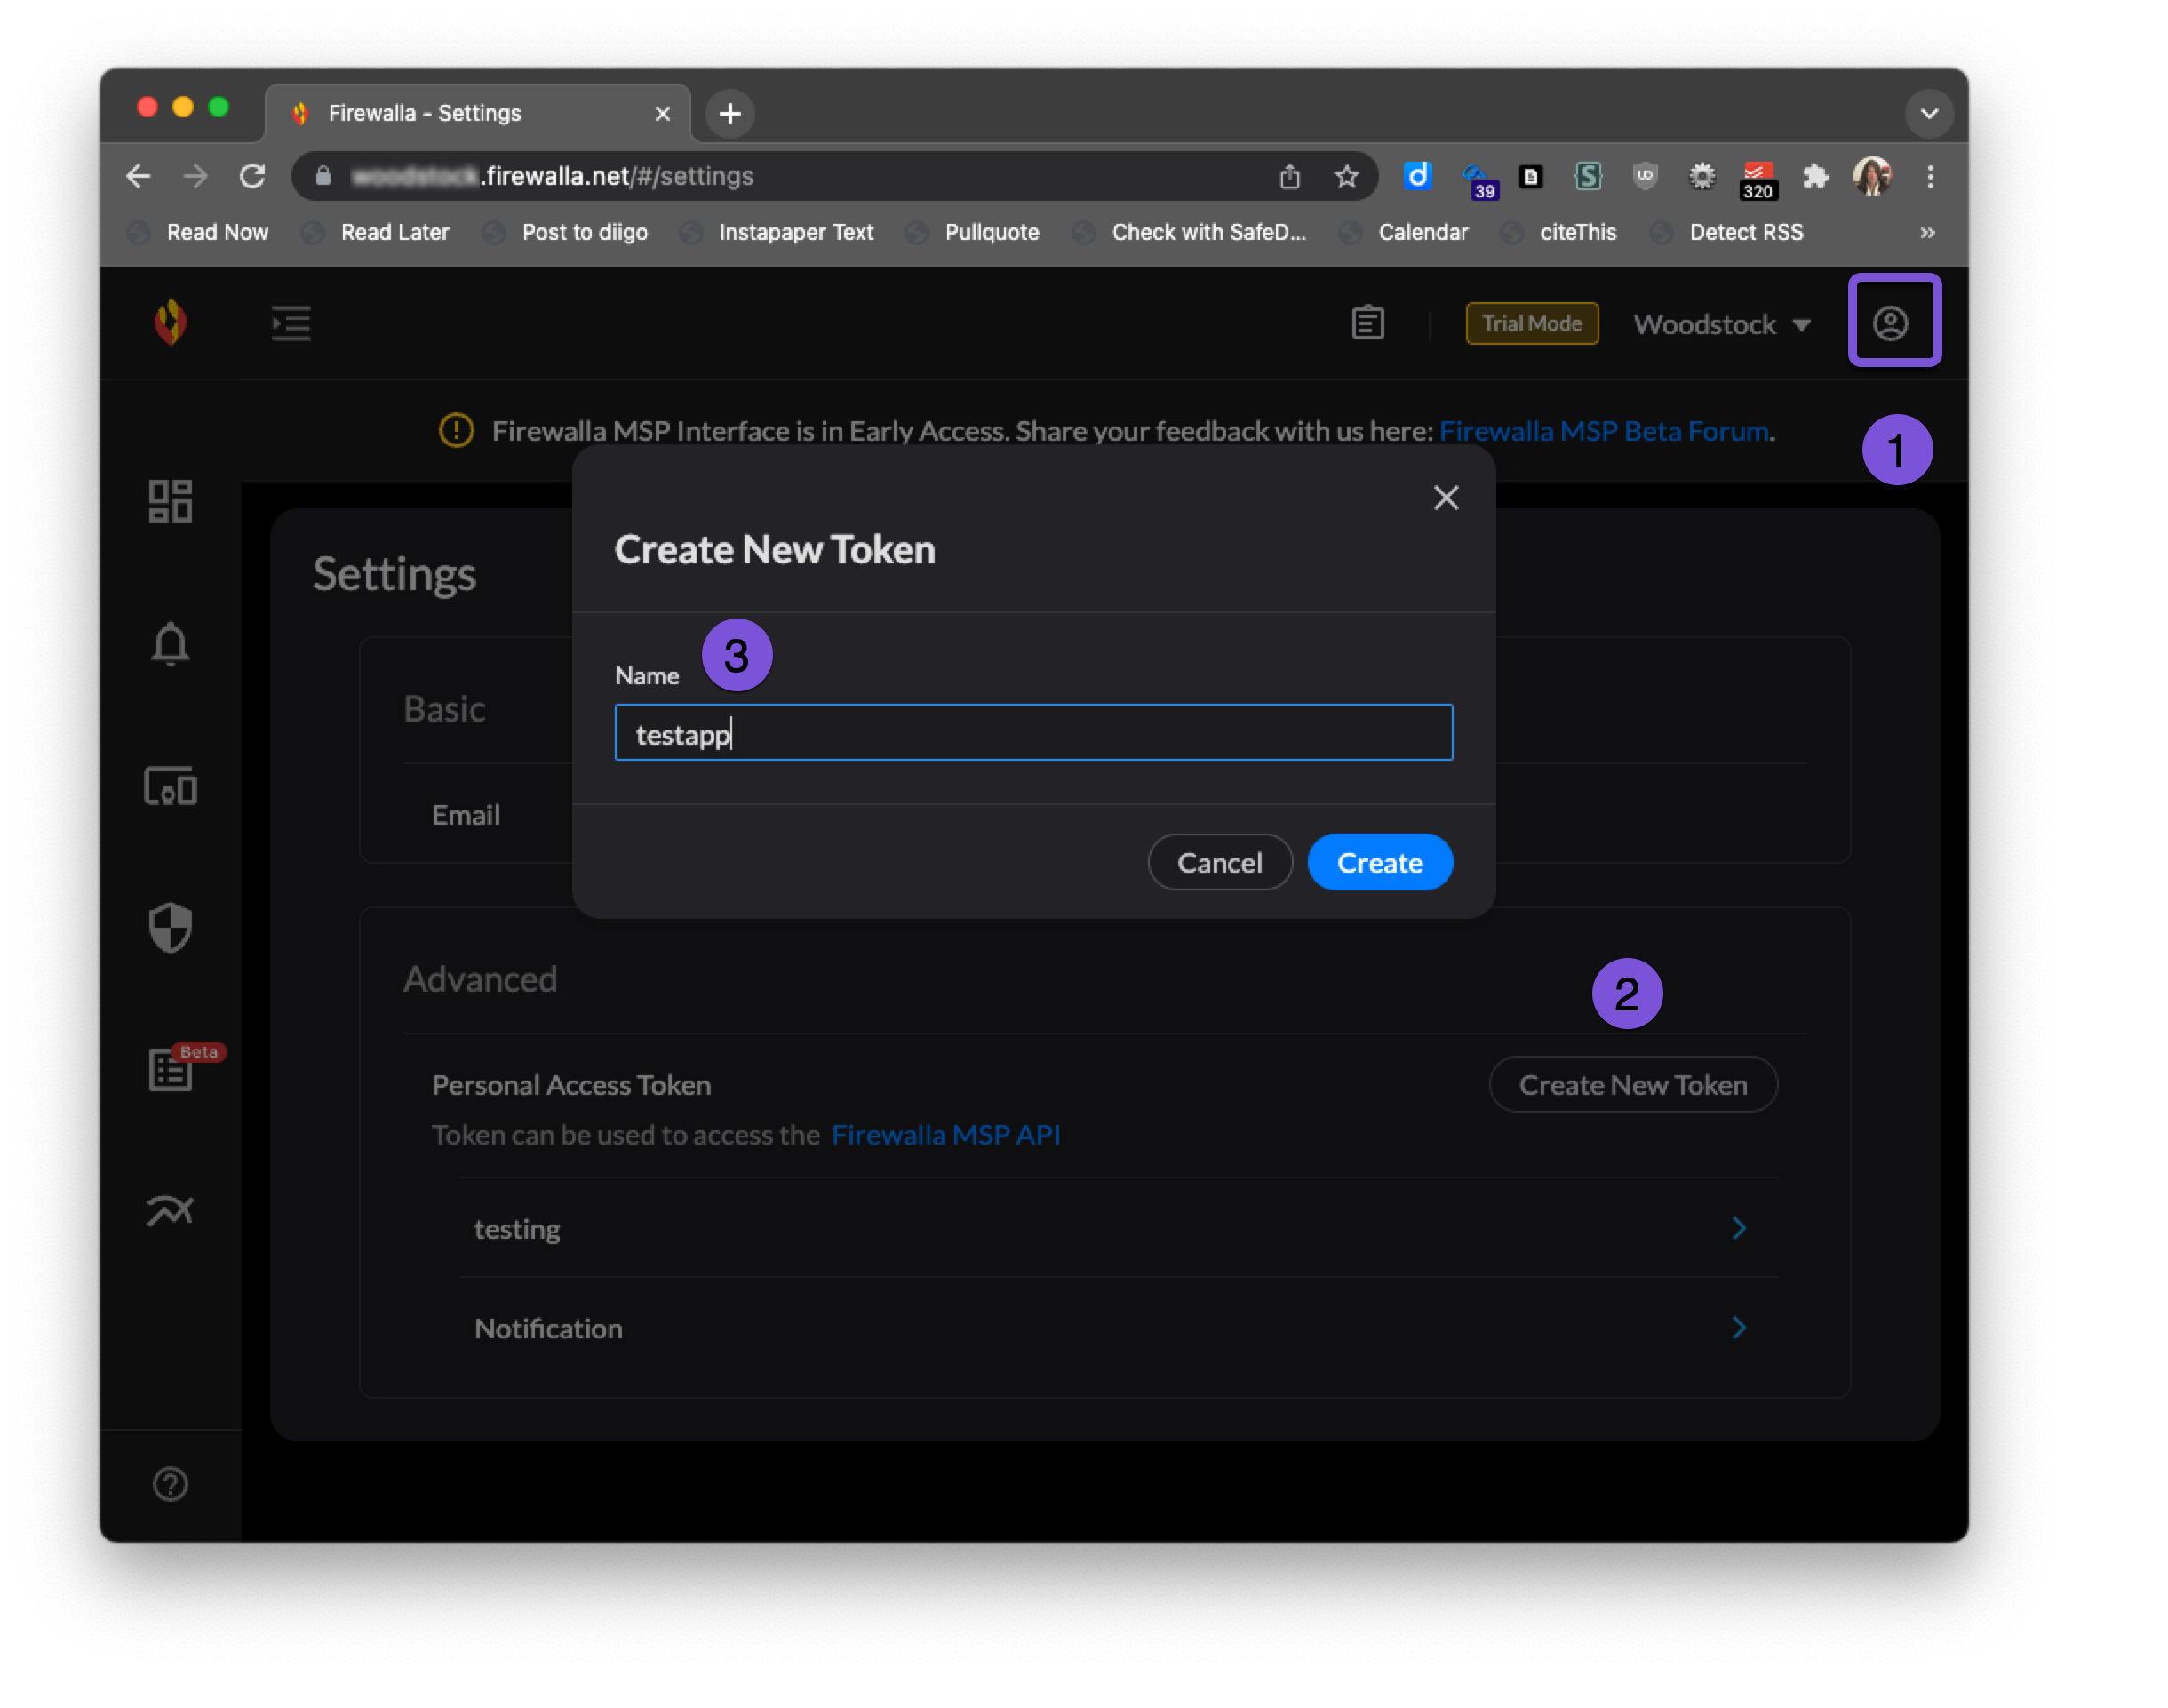Click the Firewalla flame logo
Image resolution: width=2168 pixels, height=1708 pixels.
pos(170,323)
